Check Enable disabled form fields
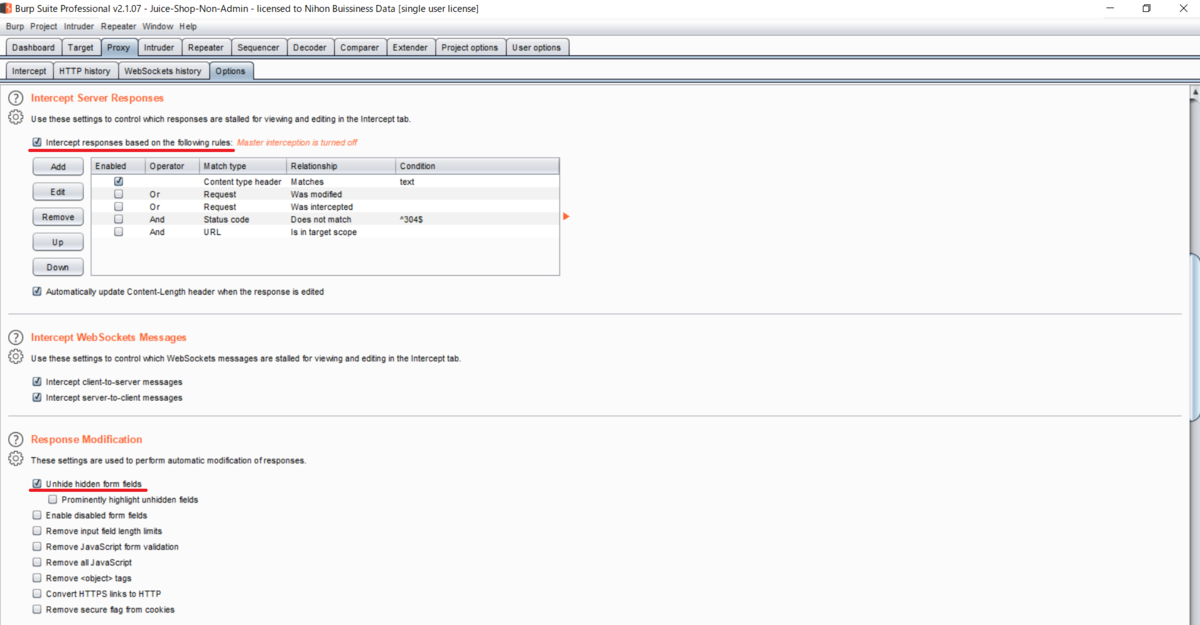This screenshot has height=625, width=1200. [x=38, y=516]
